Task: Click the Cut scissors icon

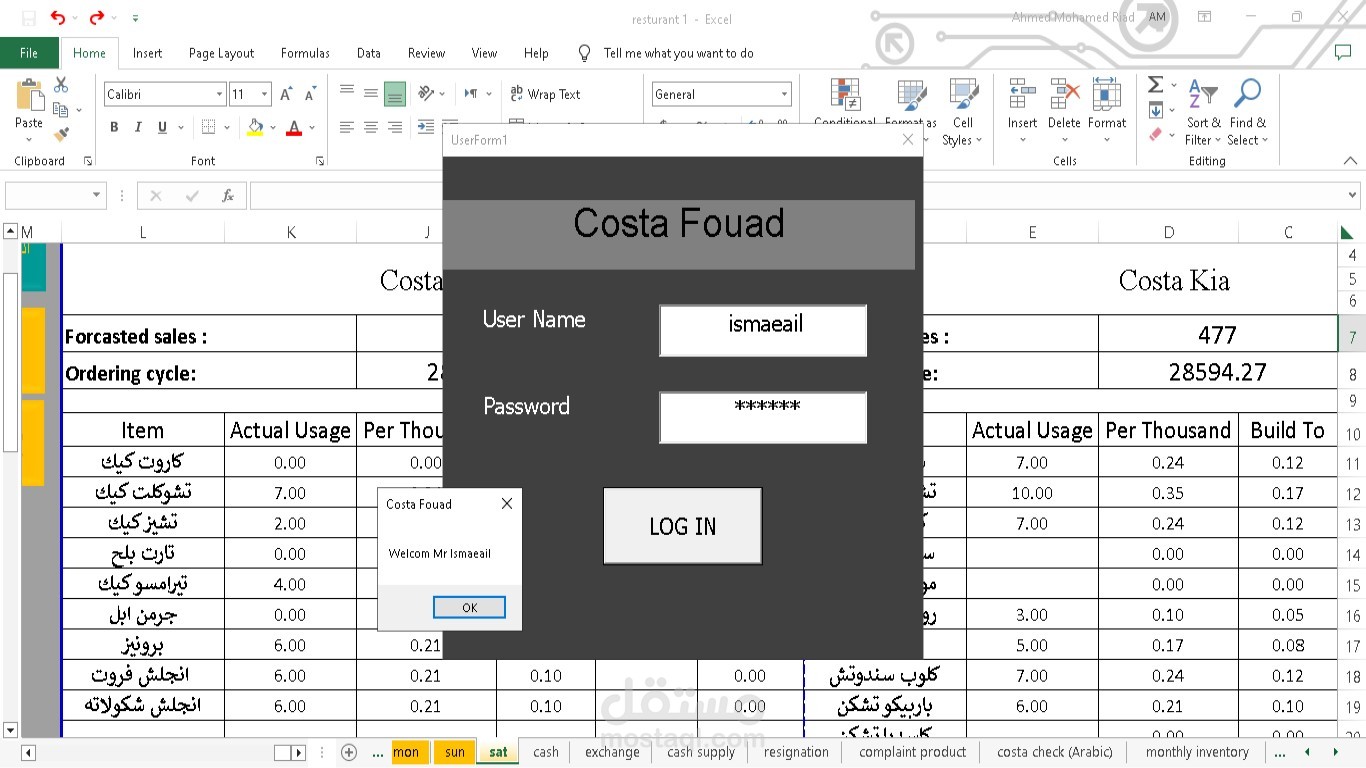Action: [61, 85]
